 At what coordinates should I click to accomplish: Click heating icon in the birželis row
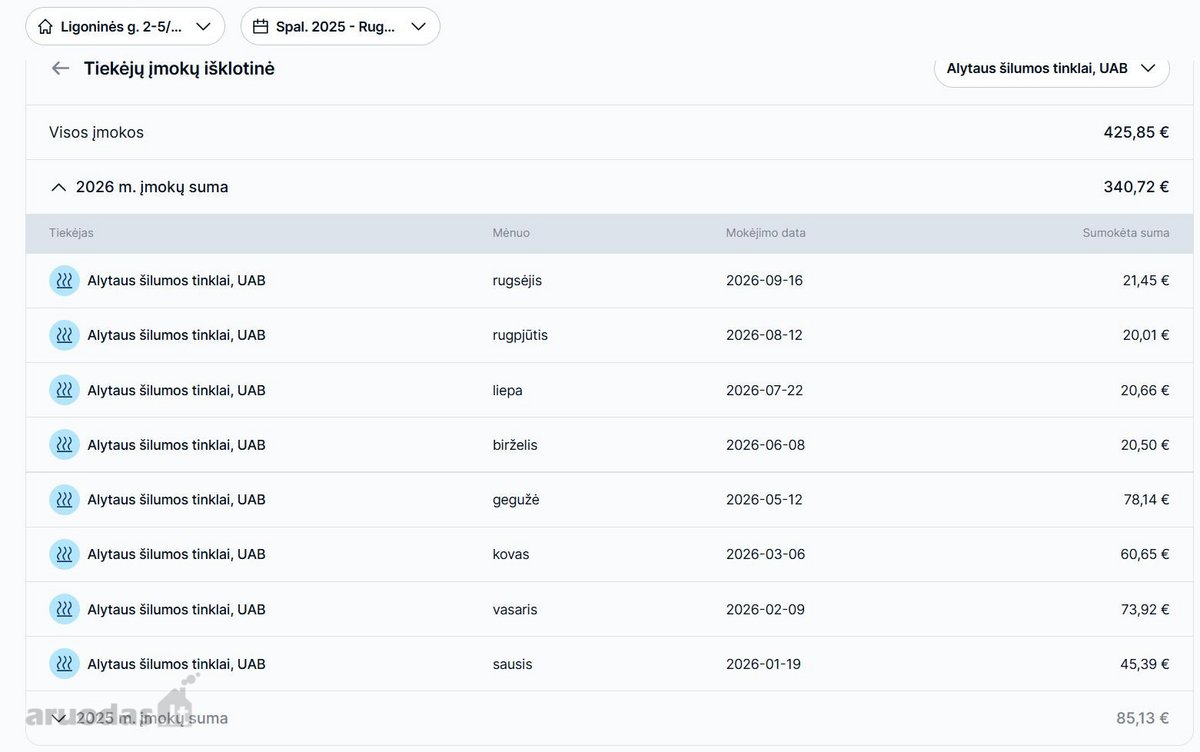coord(64,445)
